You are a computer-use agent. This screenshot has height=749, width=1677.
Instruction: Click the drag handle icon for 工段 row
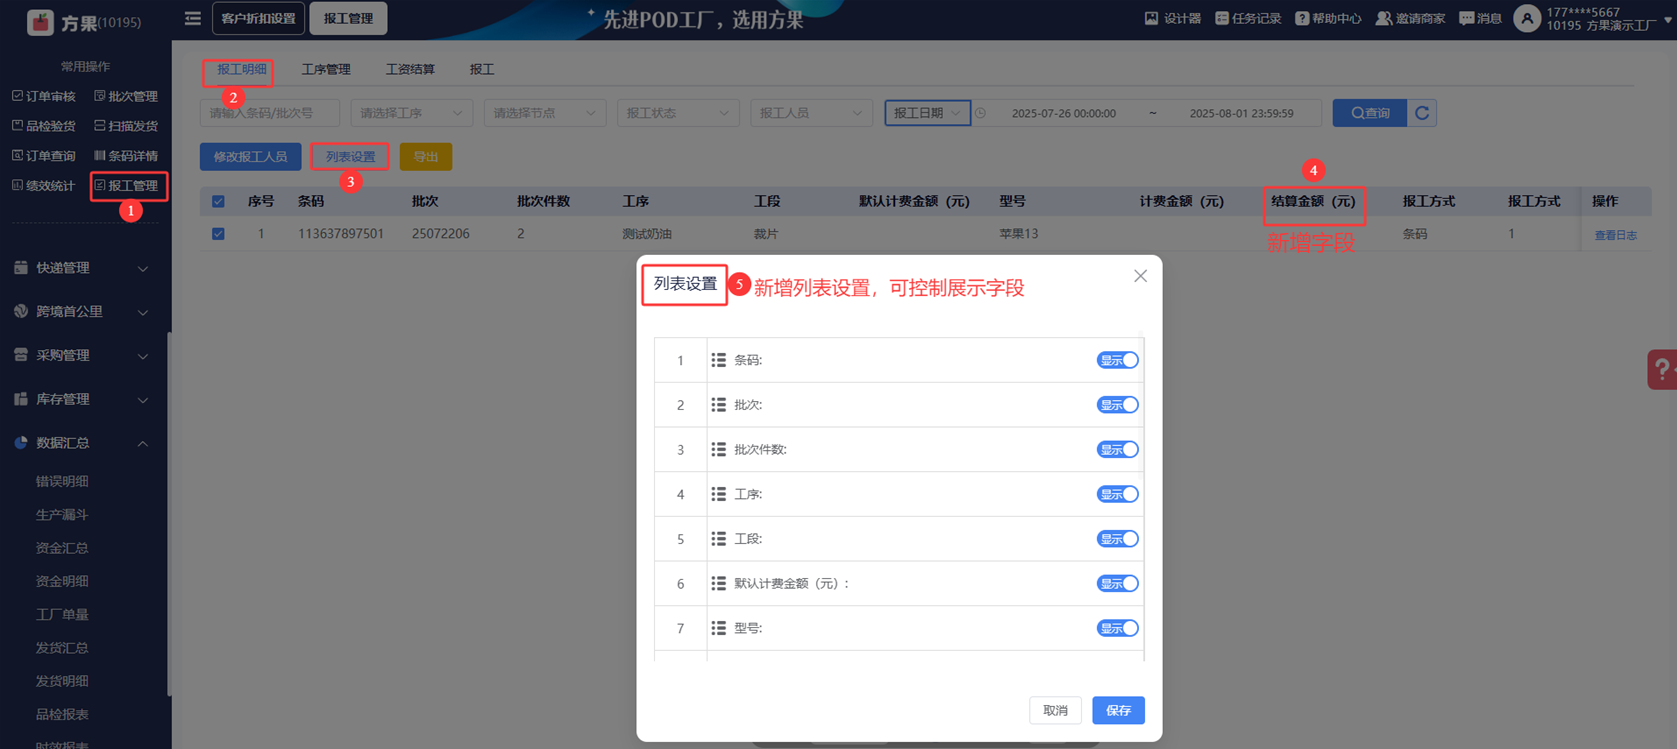pyautogui.click(x=718, y=539)
